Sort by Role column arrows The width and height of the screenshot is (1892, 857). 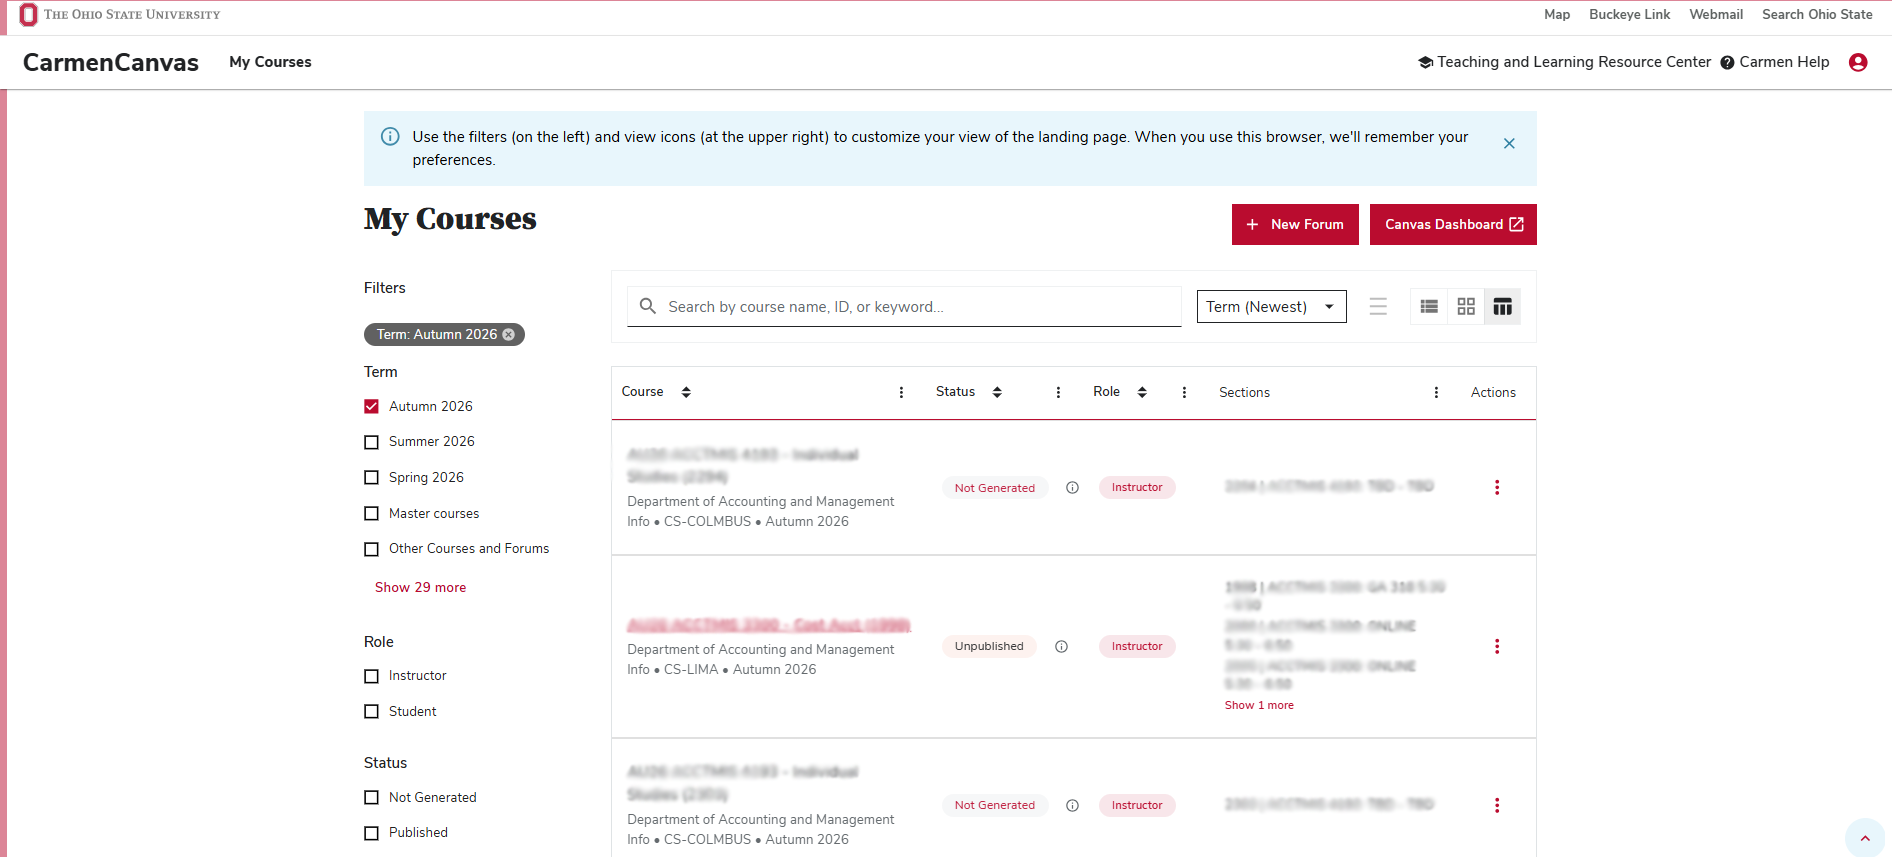[x=1142, y=392]
